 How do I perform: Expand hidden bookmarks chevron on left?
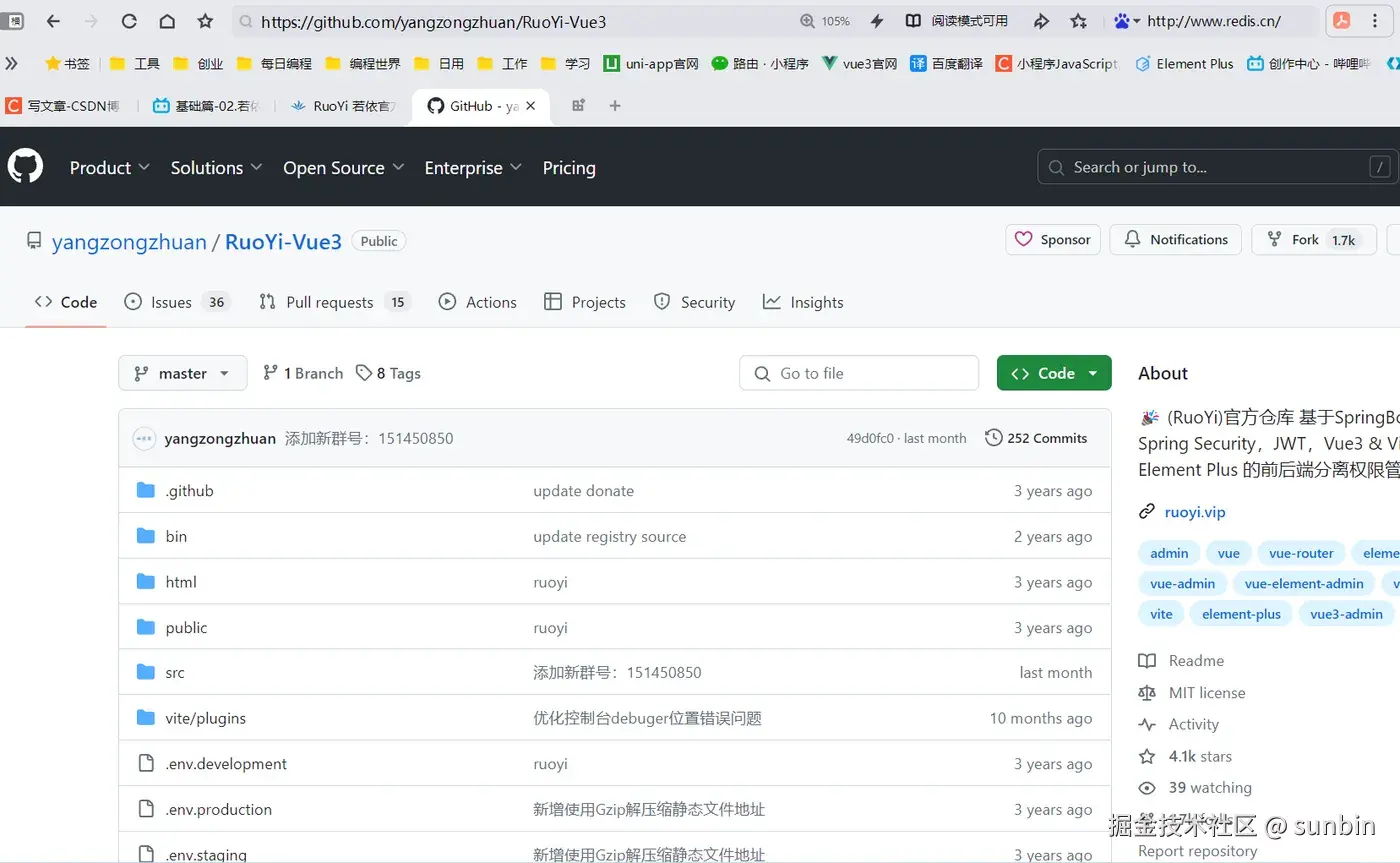click(11, 63)
